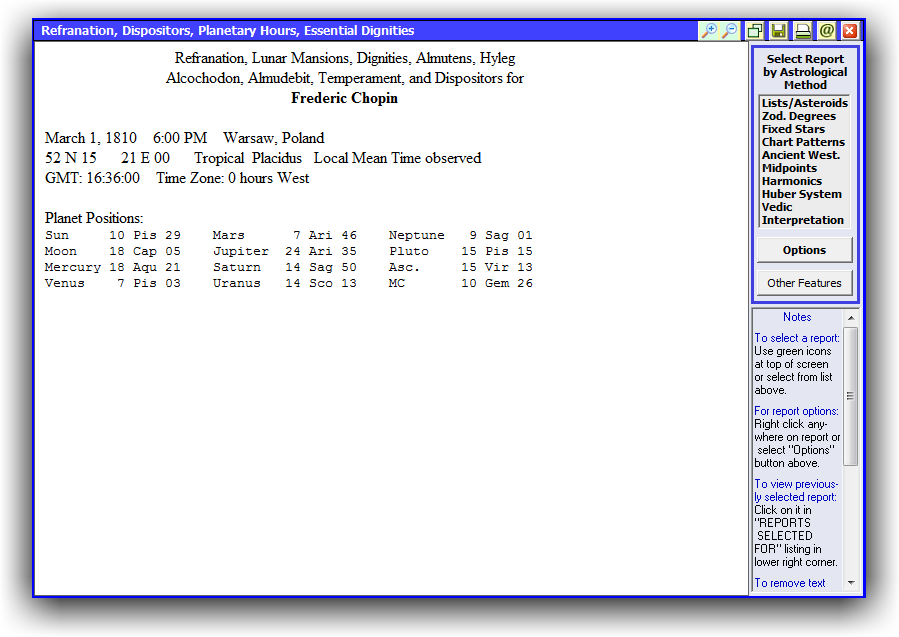The width and height of the screenshot is (899, 637).
Task: Select Lists/Asteroids report method
Action: point(804,103)
